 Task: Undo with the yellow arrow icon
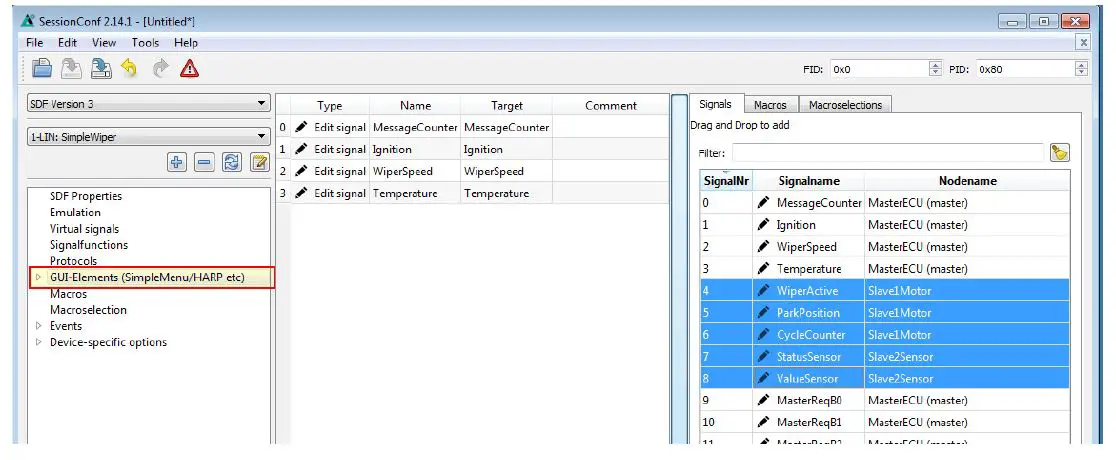(130, 68)
